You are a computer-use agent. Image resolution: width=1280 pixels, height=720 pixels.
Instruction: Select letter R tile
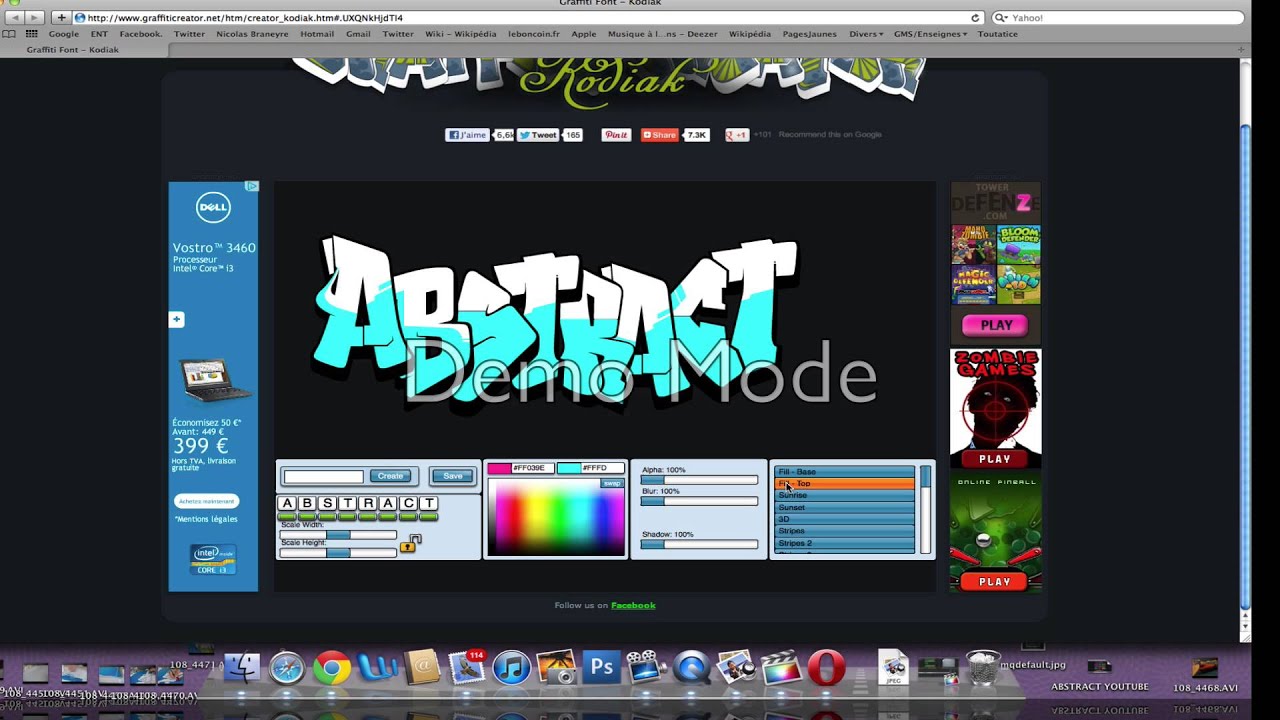[x=368, y=503]
